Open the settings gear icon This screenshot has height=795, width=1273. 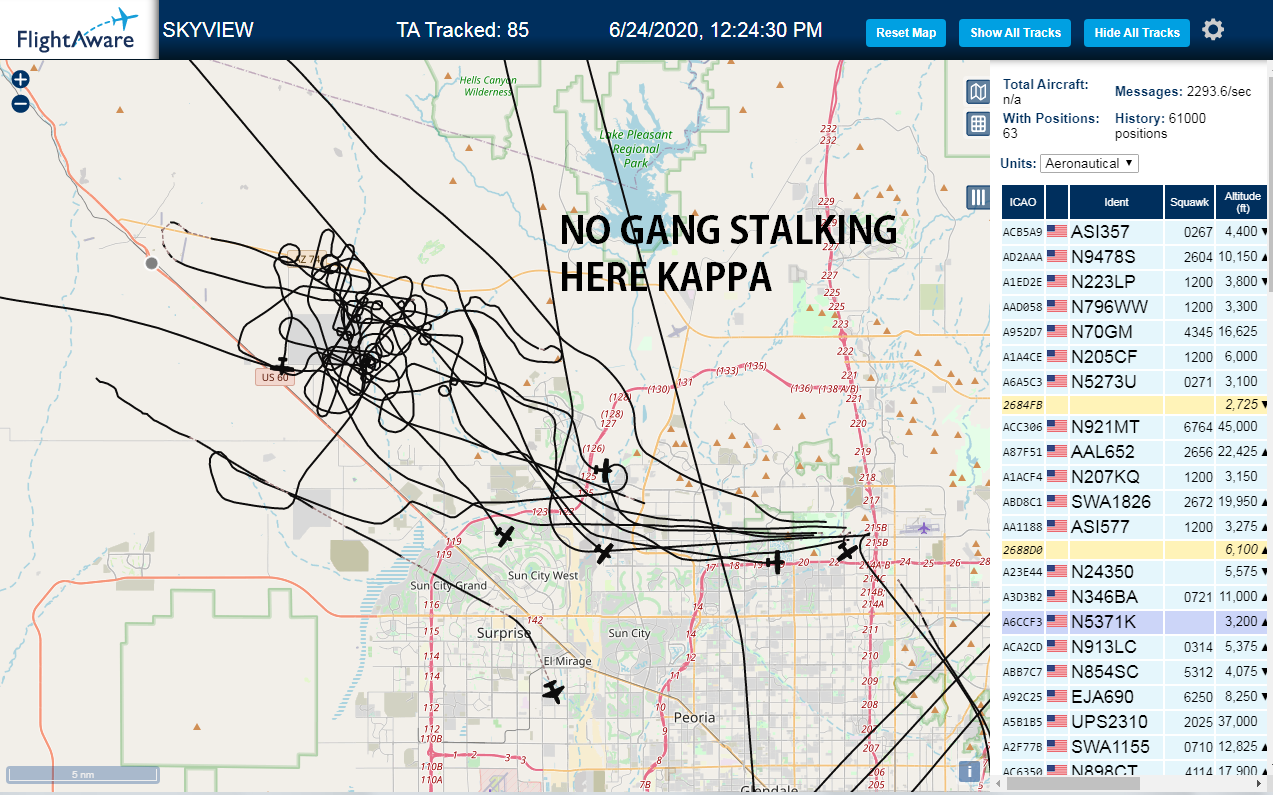(x=1213, y=30)
